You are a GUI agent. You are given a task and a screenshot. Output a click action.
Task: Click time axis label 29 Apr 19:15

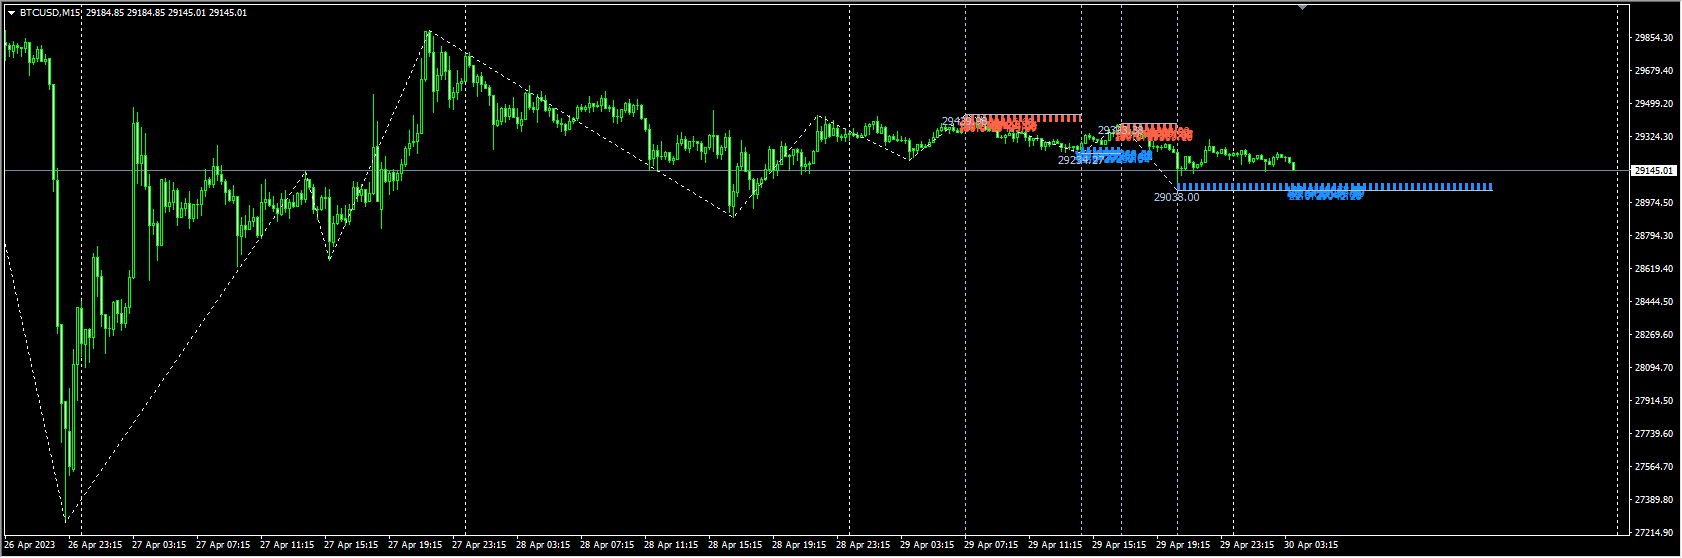pos(1183,546)
